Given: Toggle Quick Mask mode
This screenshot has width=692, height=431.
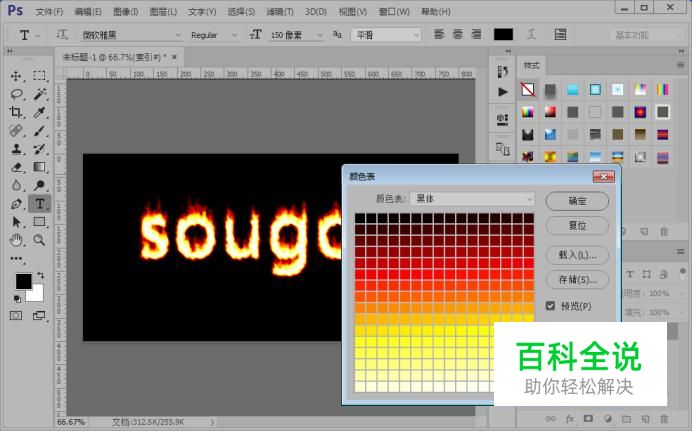Looking at the screenshot, I should (16, 316).
